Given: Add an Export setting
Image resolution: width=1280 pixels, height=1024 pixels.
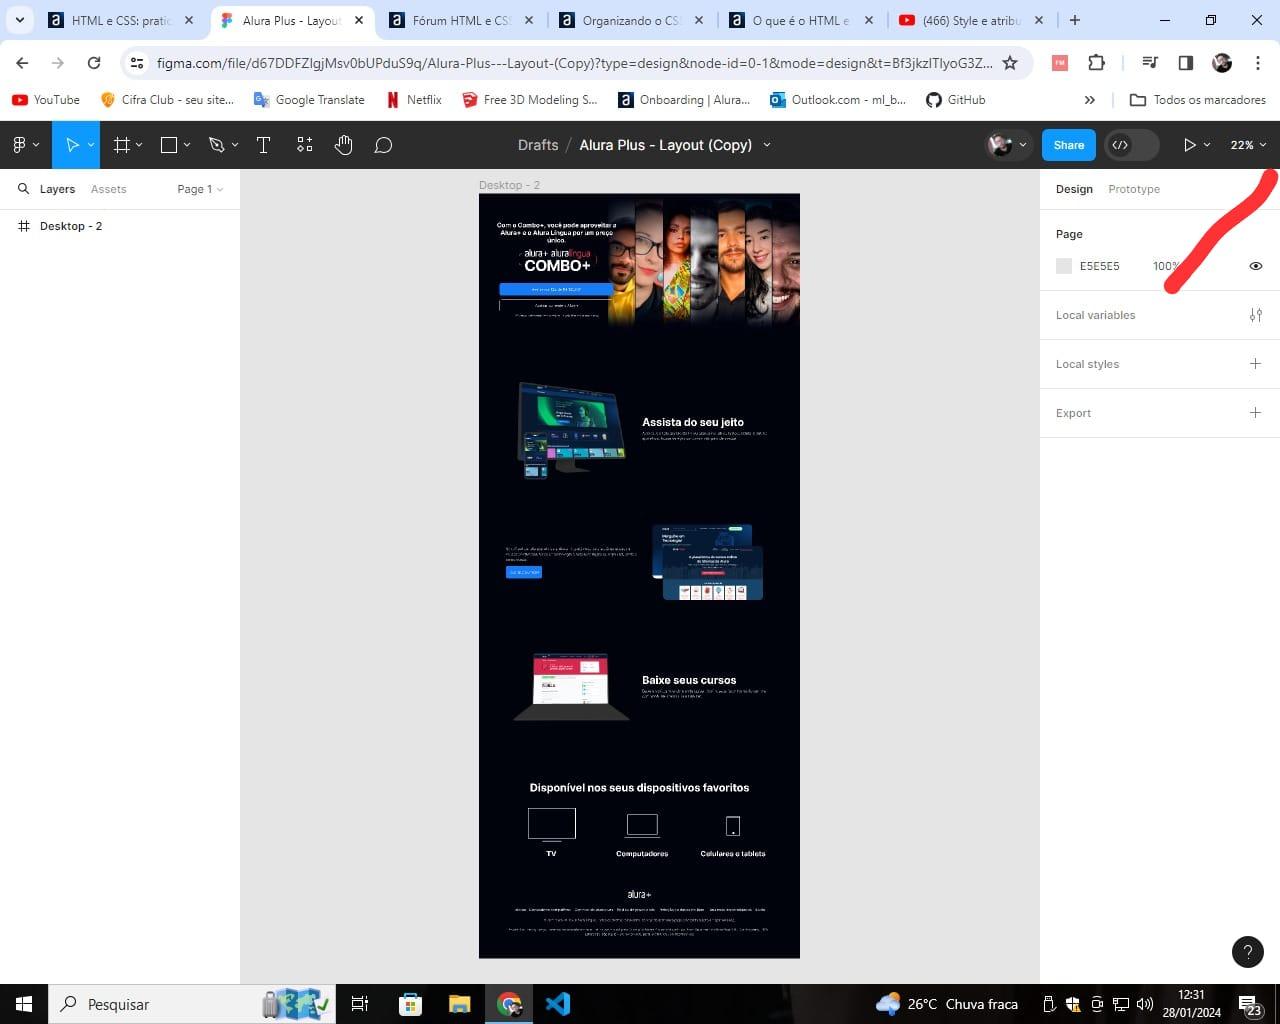Looking at the screenshot, I should [1256, 413].
